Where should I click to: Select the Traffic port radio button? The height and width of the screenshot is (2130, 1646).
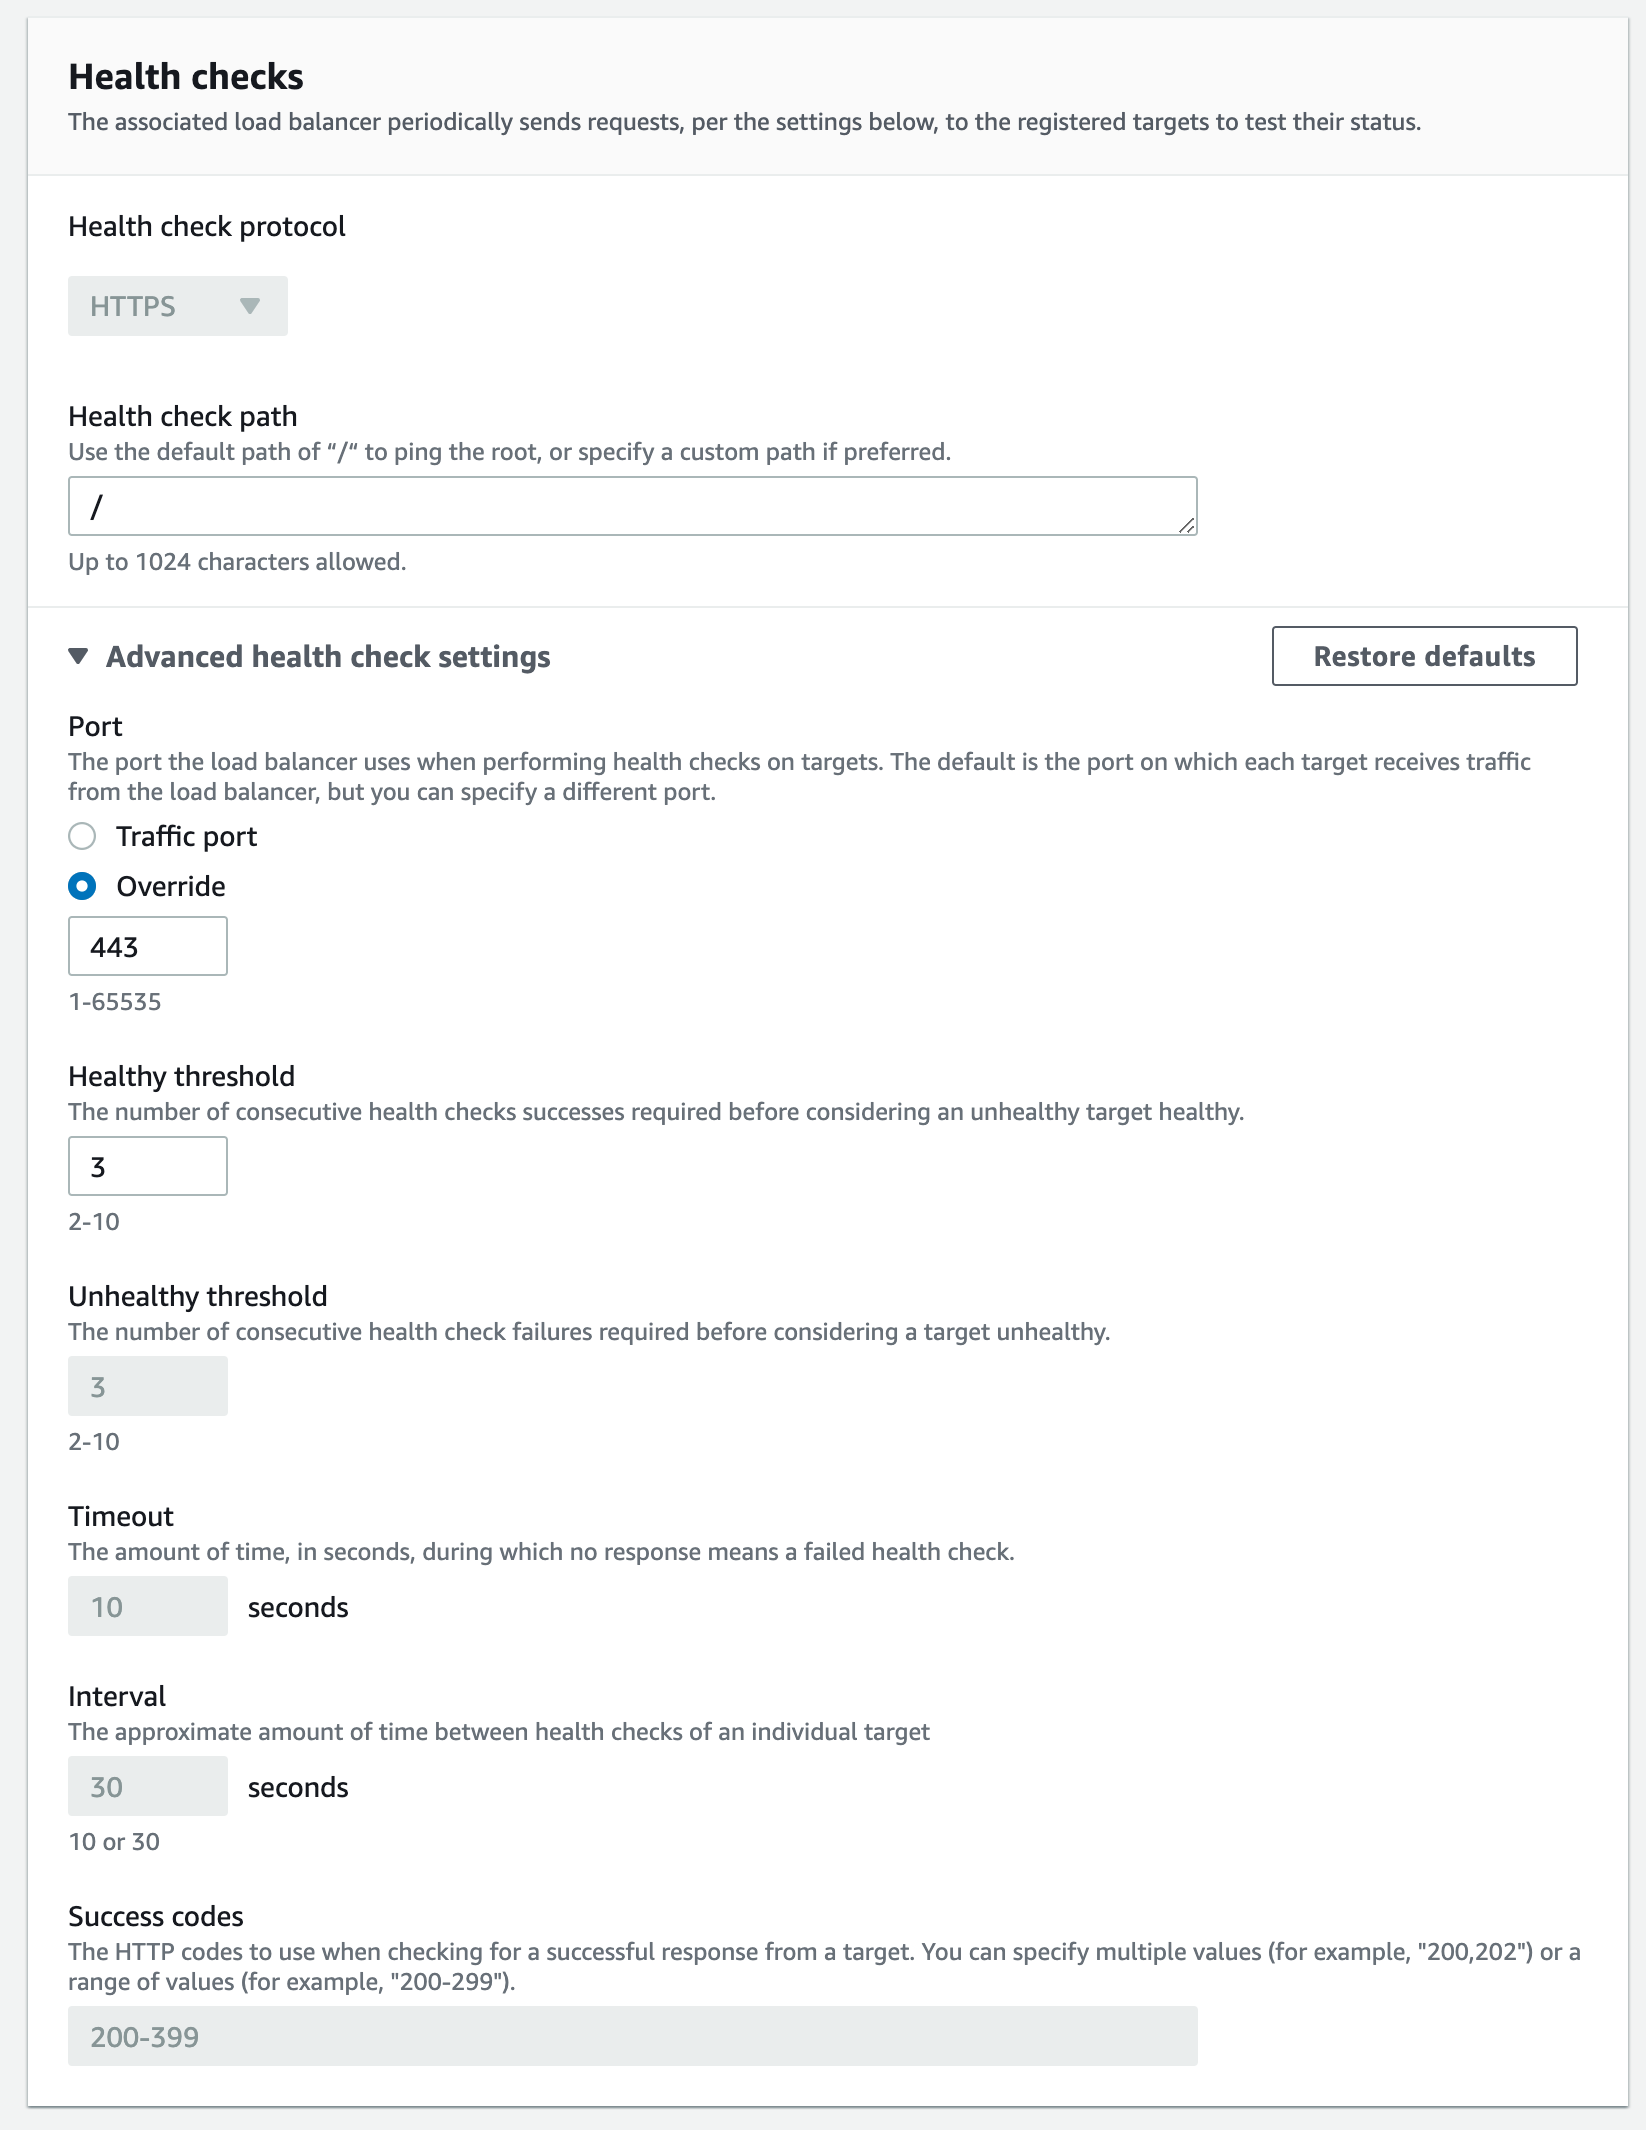click(82, 836)
